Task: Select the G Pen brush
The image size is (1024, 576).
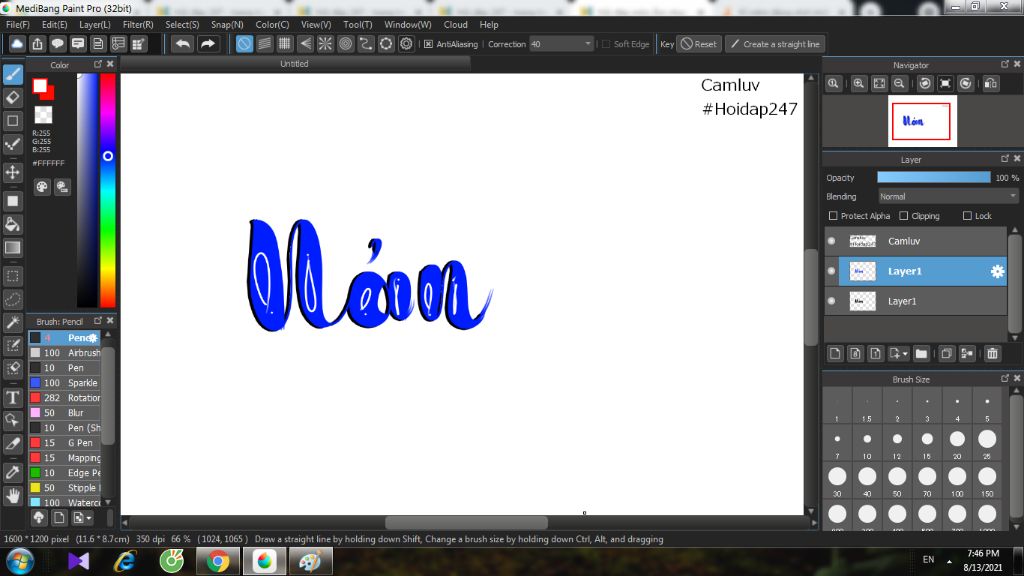Action: click(65, 443)
